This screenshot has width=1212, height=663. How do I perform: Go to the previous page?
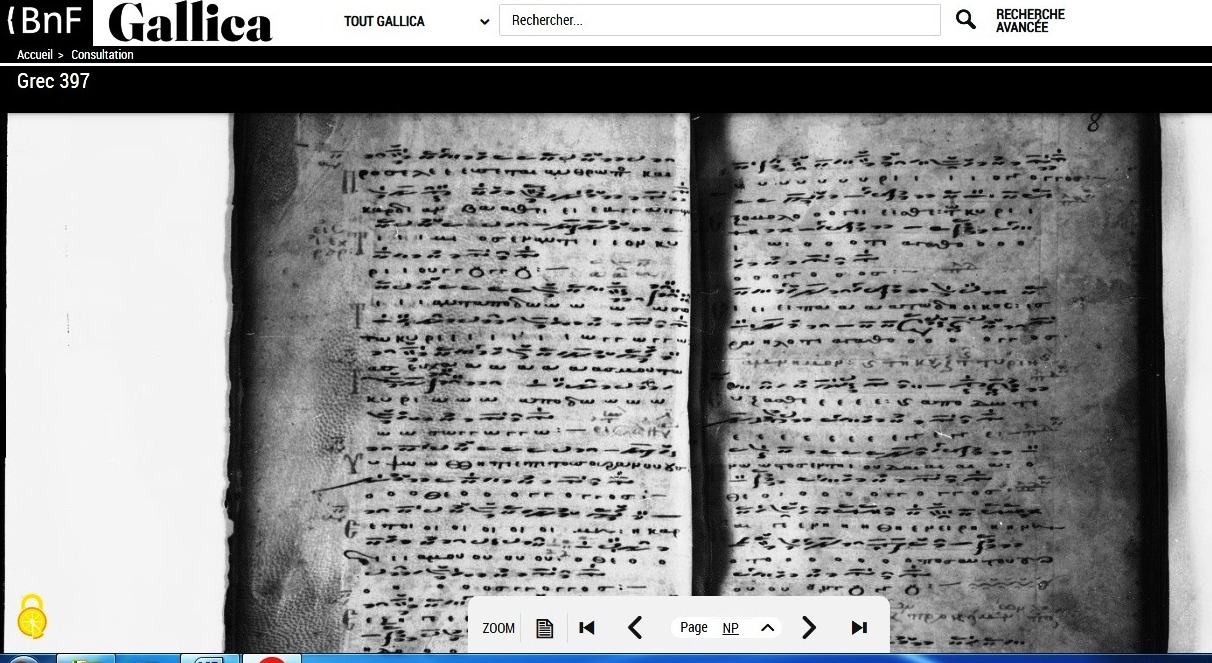[635, 628]
